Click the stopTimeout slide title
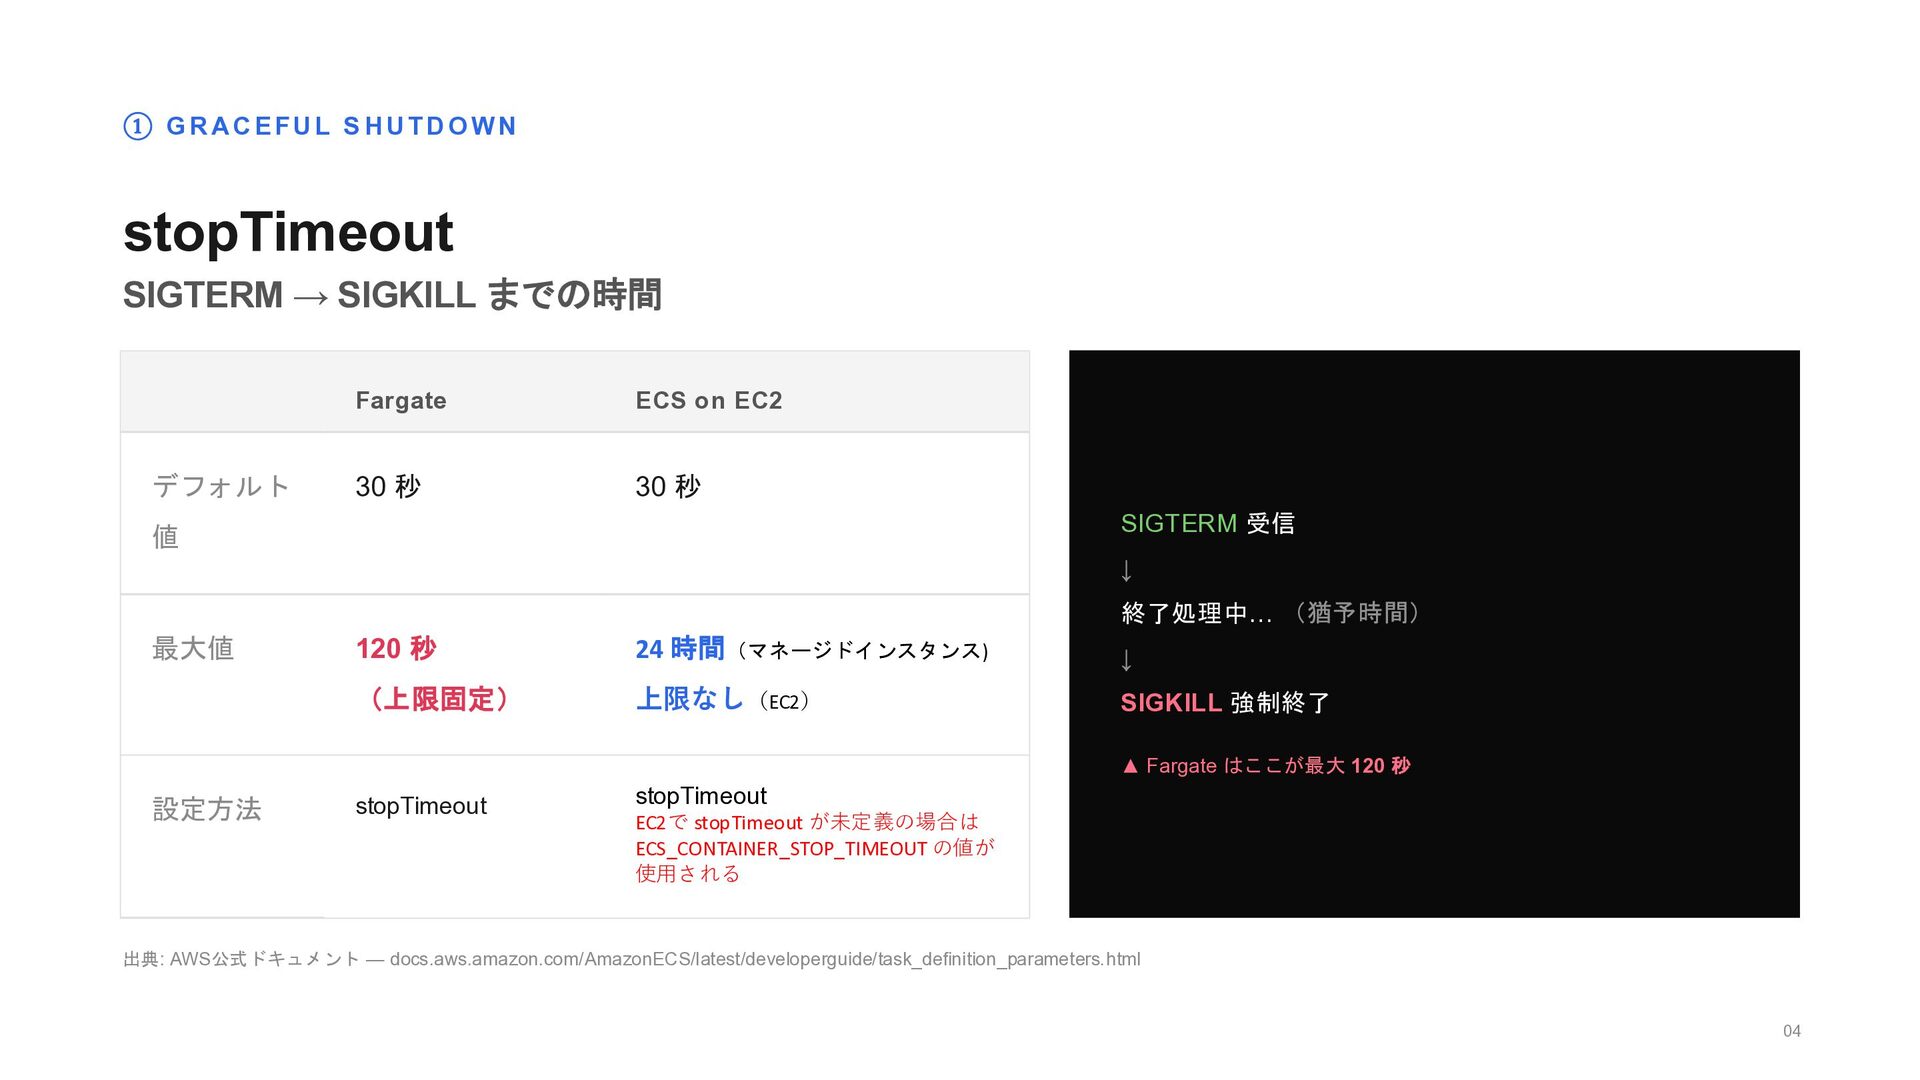 pyautogui.click(x=288, y=232)
